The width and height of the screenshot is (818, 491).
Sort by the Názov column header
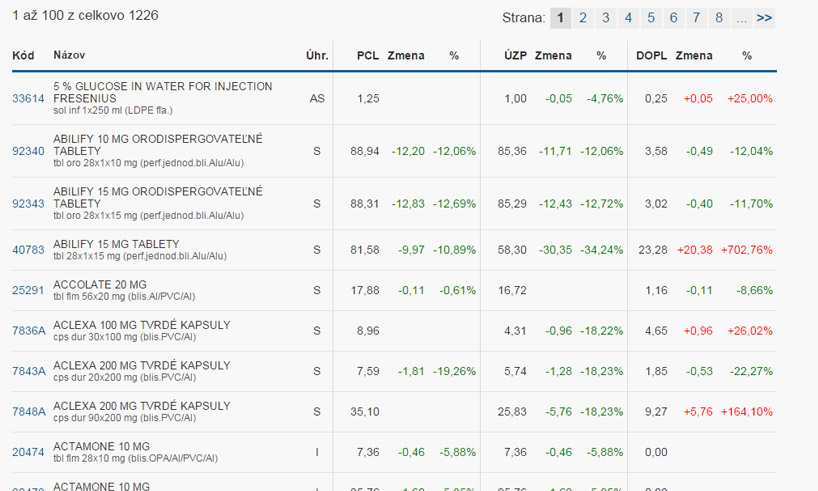point(69,55)
